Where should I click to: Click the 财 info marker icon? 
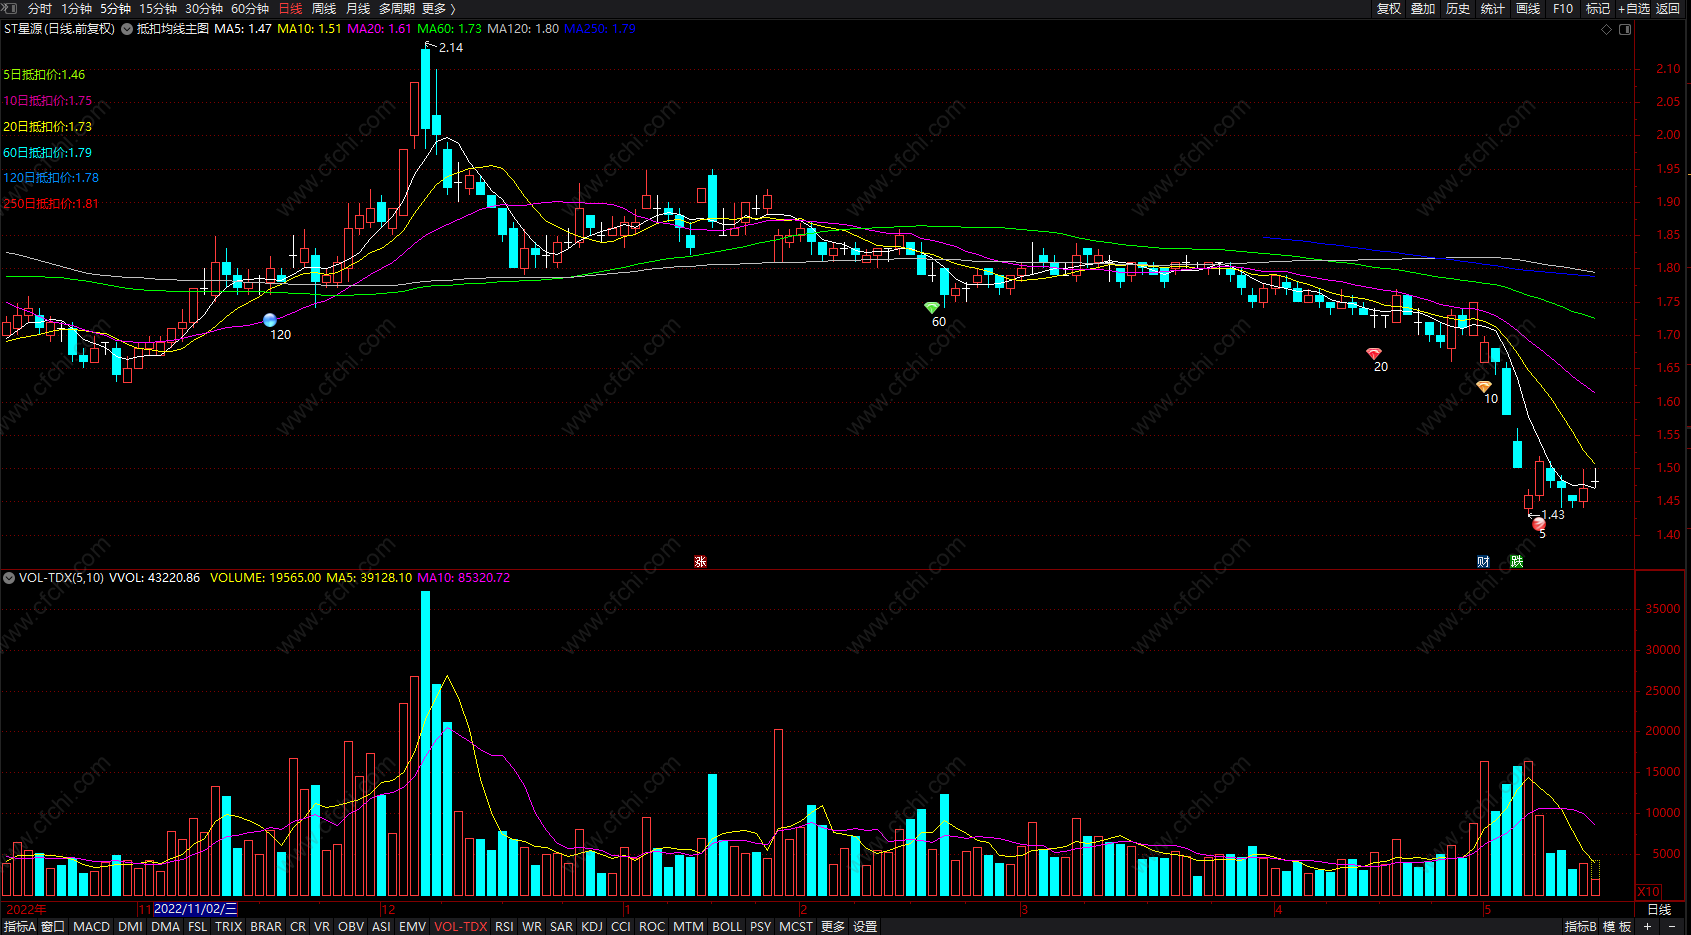[x=1483, y=562]
